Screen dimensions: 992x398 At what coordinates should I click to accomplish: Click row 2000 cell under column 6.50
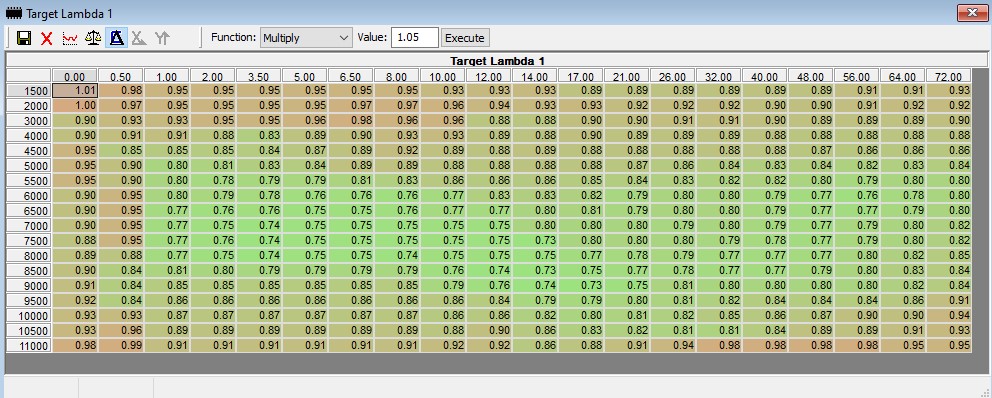(x=350, y=106)
